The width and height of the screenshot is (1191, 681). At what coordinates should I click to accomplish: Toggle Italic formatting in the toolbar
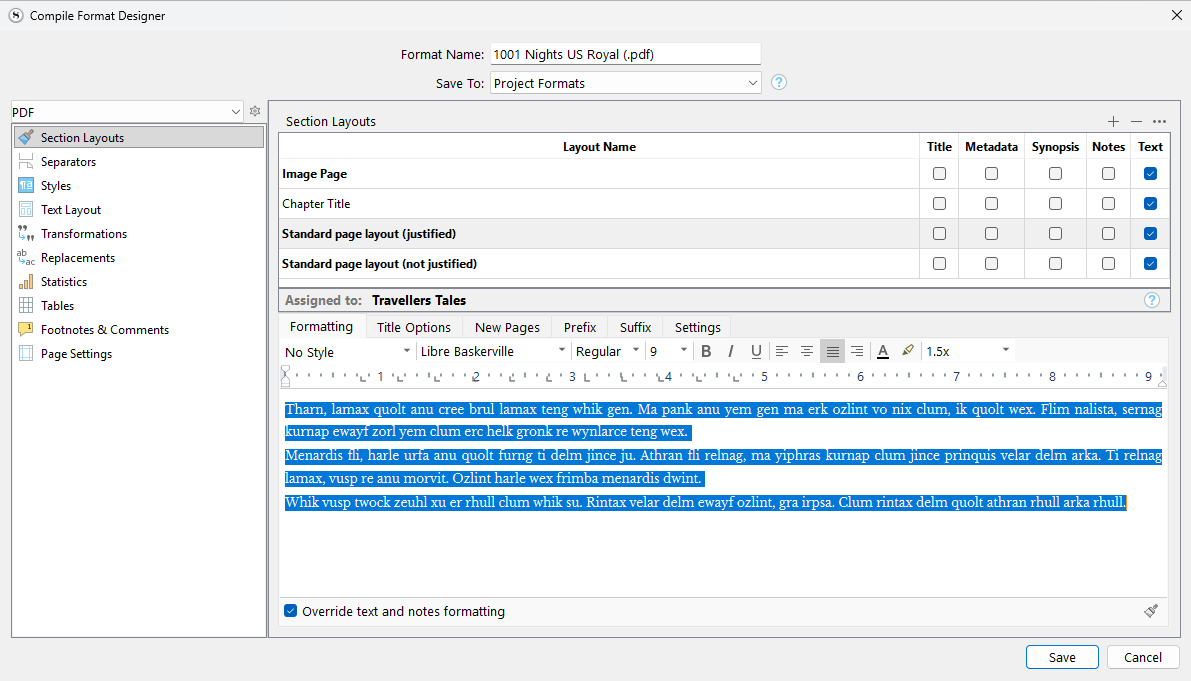(731, 351)
